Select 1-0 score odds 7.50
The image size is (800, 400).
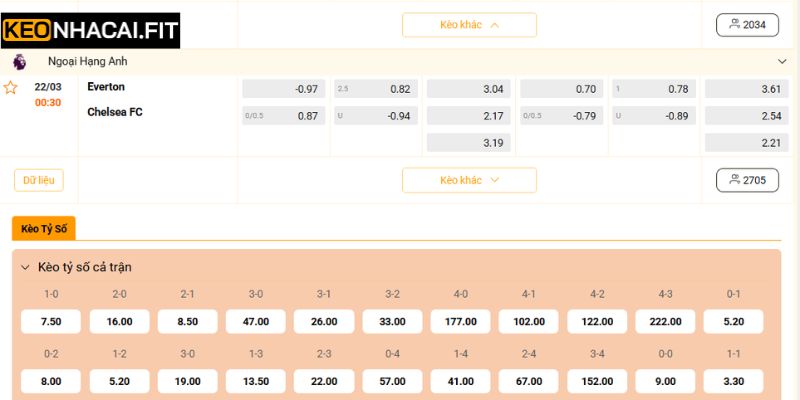51,321
